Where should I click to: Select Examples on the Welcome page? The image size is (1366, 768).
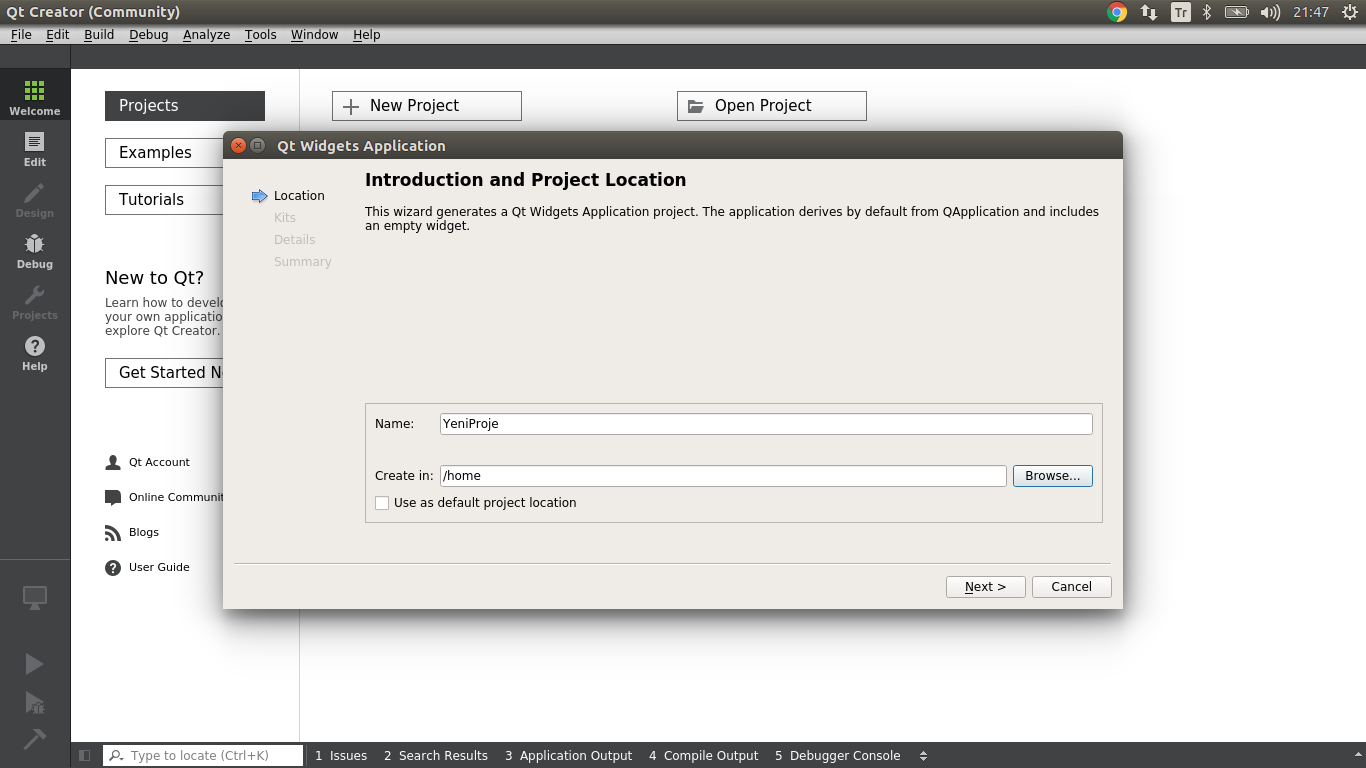(165, 153)
